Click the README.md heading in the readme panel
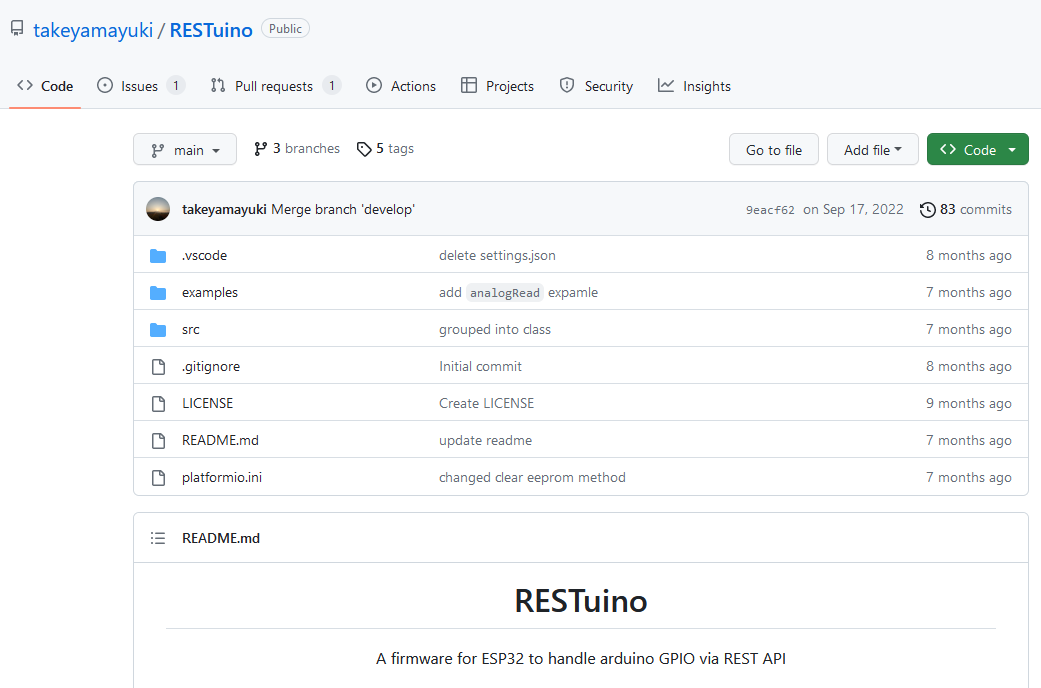Screen dimensions: 1041x688 click(221, 539)
